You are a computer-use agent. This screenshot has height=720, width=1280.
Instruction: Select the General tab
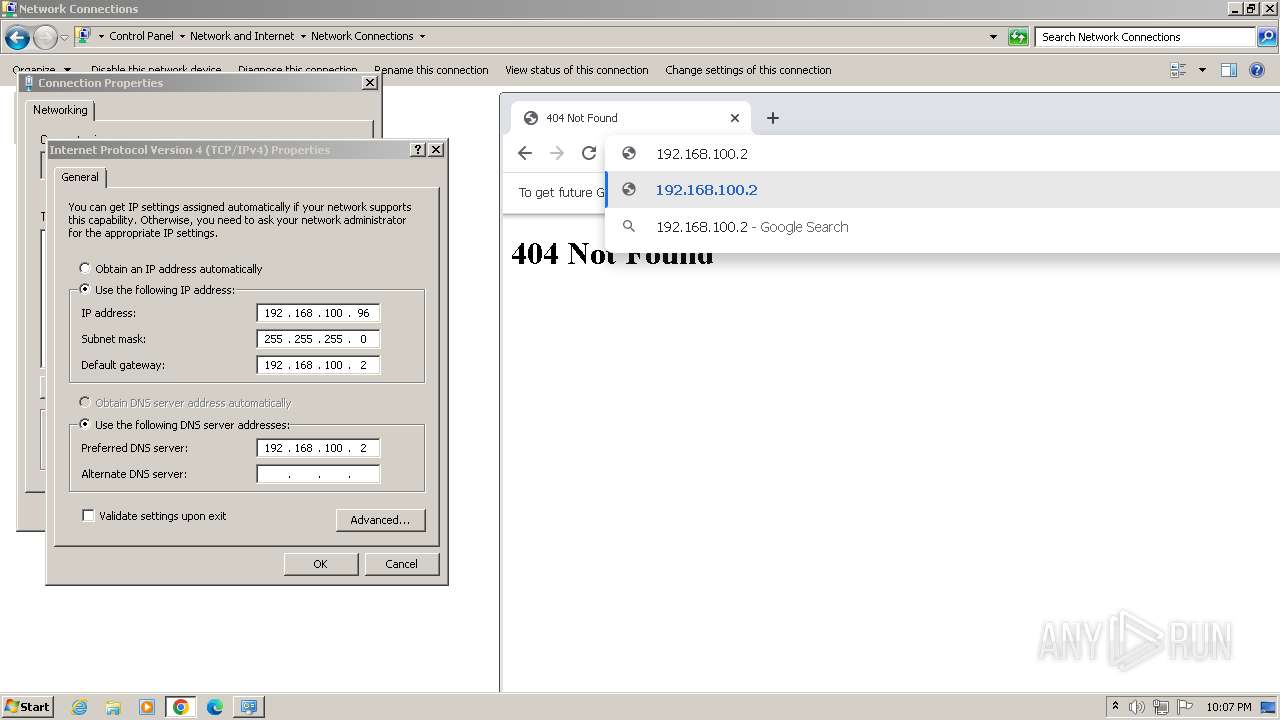coord(80,177)
